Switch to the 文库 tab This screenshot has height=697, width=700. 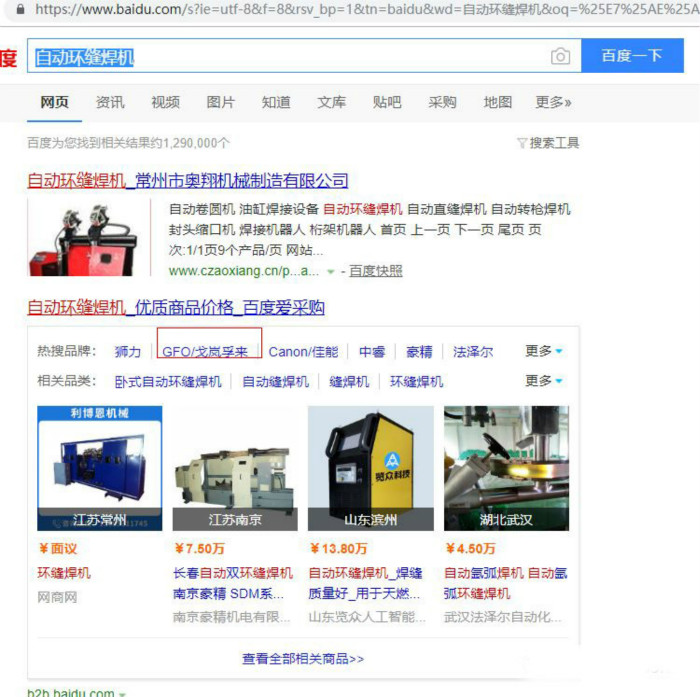[x=331, y=102]
